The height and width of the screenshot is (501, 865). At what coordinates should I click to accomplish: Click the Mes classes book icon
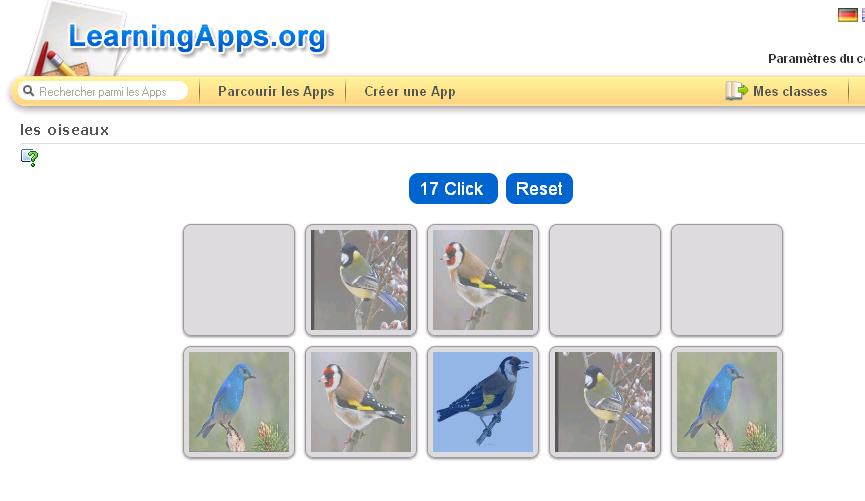click(x=736, y=91)
